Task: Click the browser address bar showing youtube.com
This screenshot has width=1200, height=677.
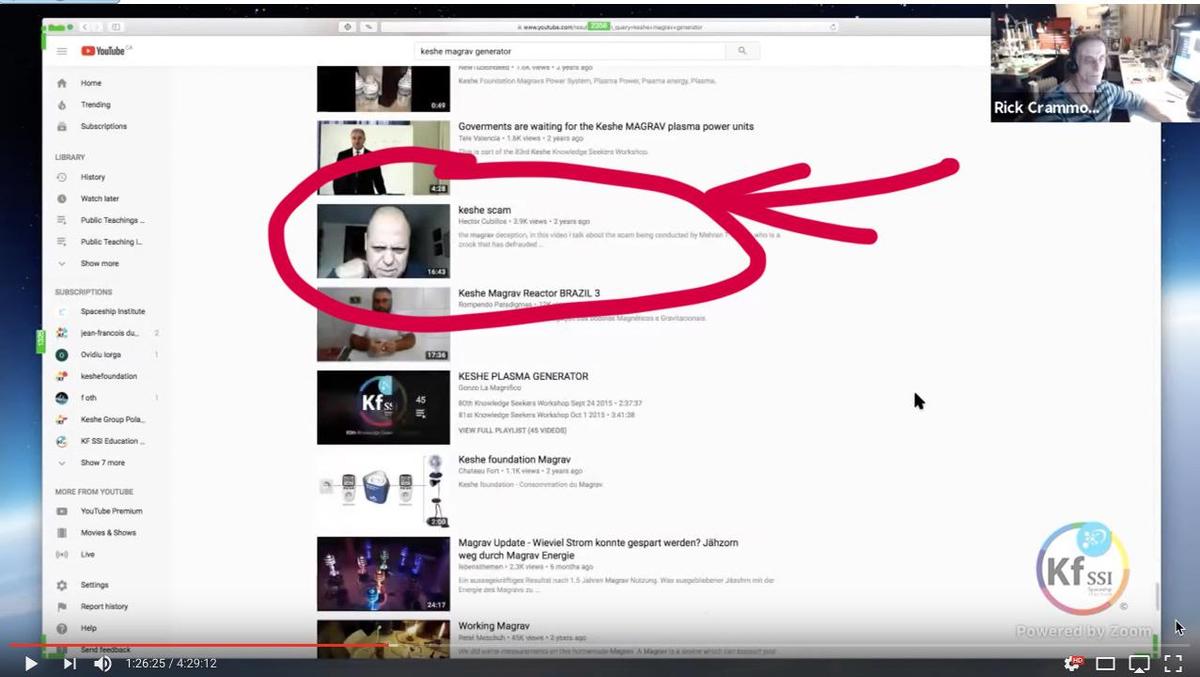Action: click(x=608, y=27)
